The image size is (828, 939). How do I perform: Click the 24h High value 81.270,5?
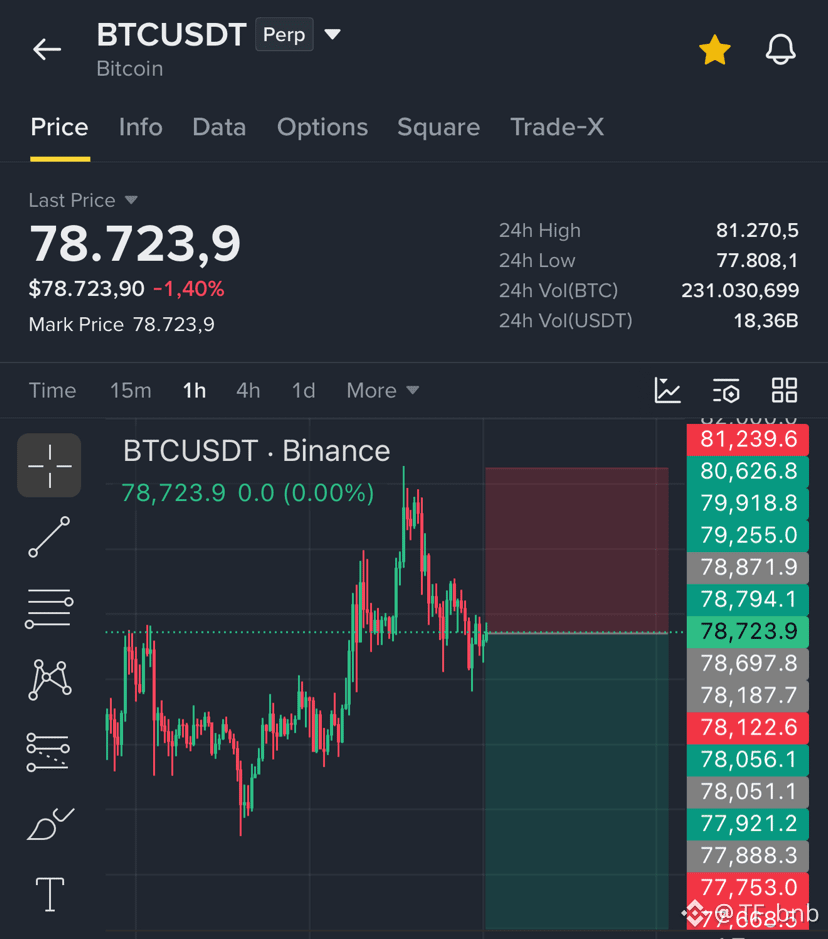click(x=757, y=231)
